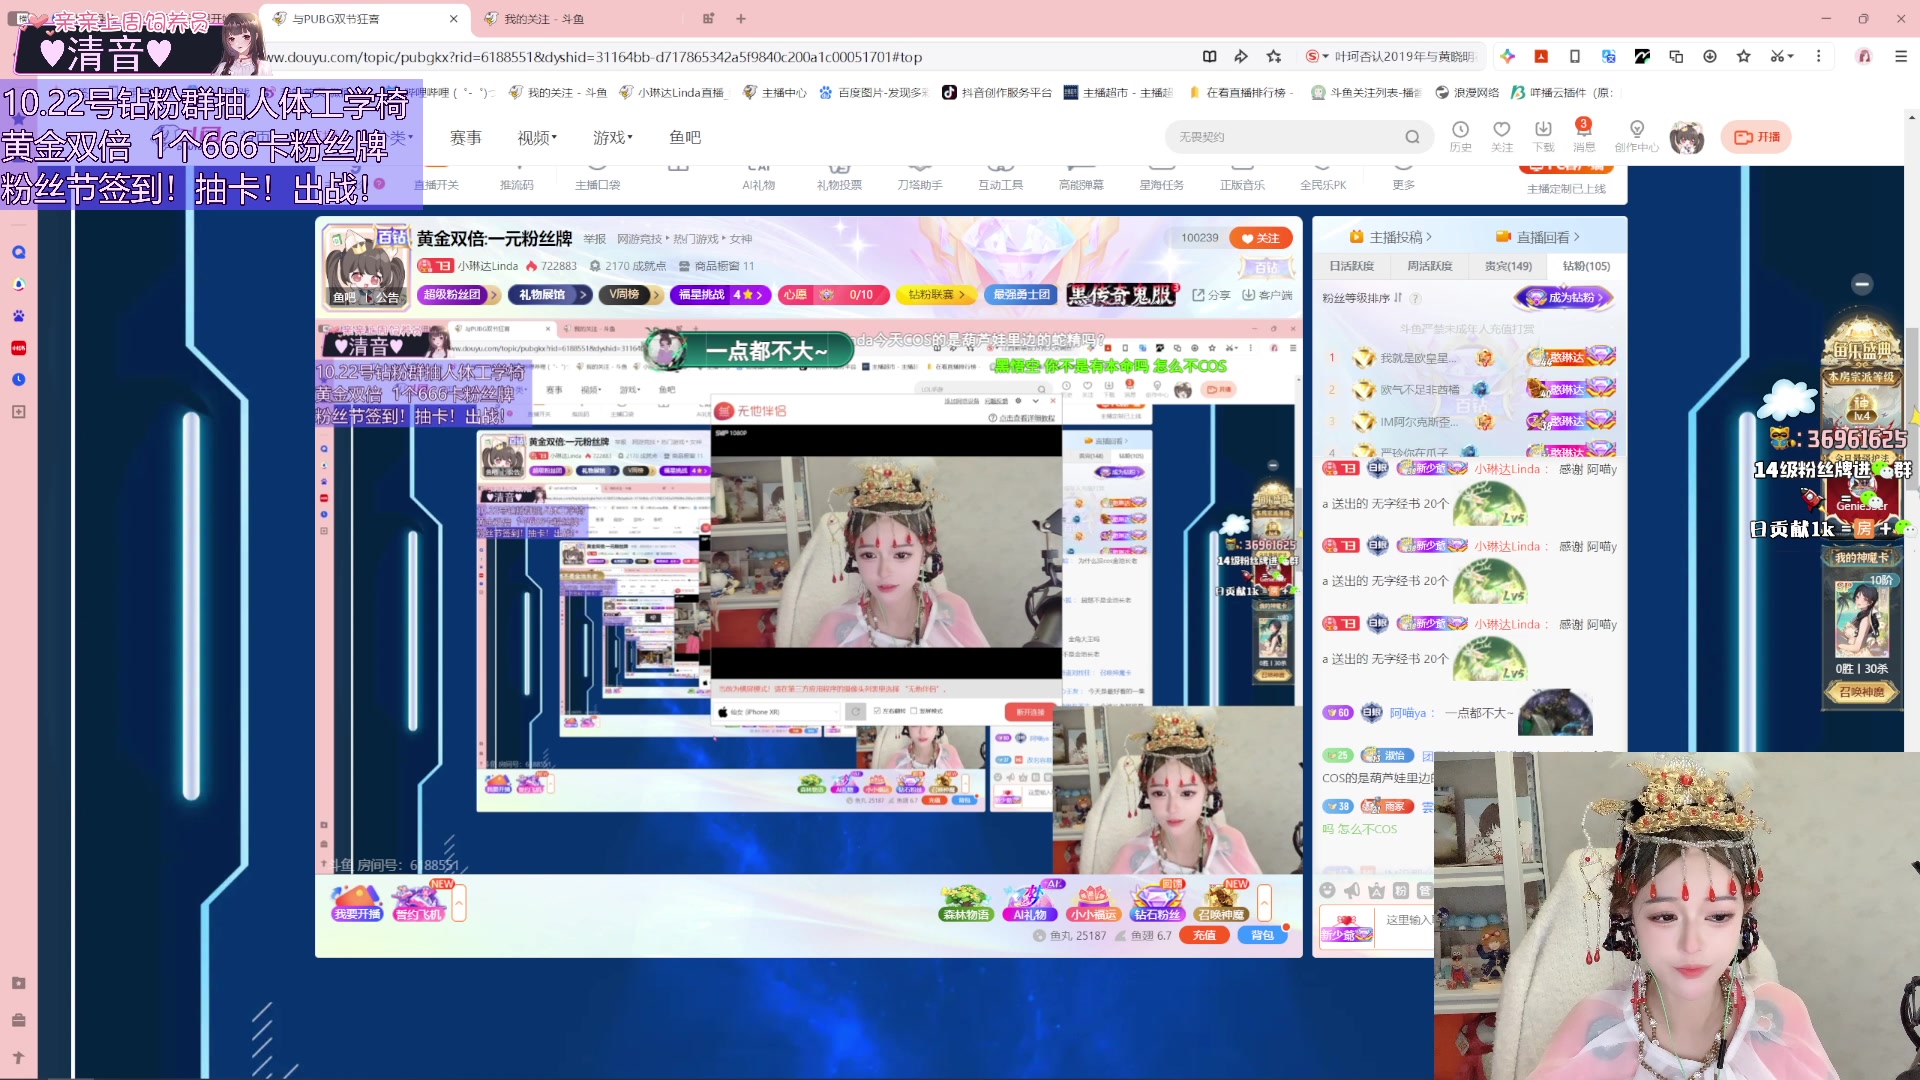This screenshot has width=1920, height=1080.
Task: Click the 誓约飞机 gift icon
Action: pos(419,903)
